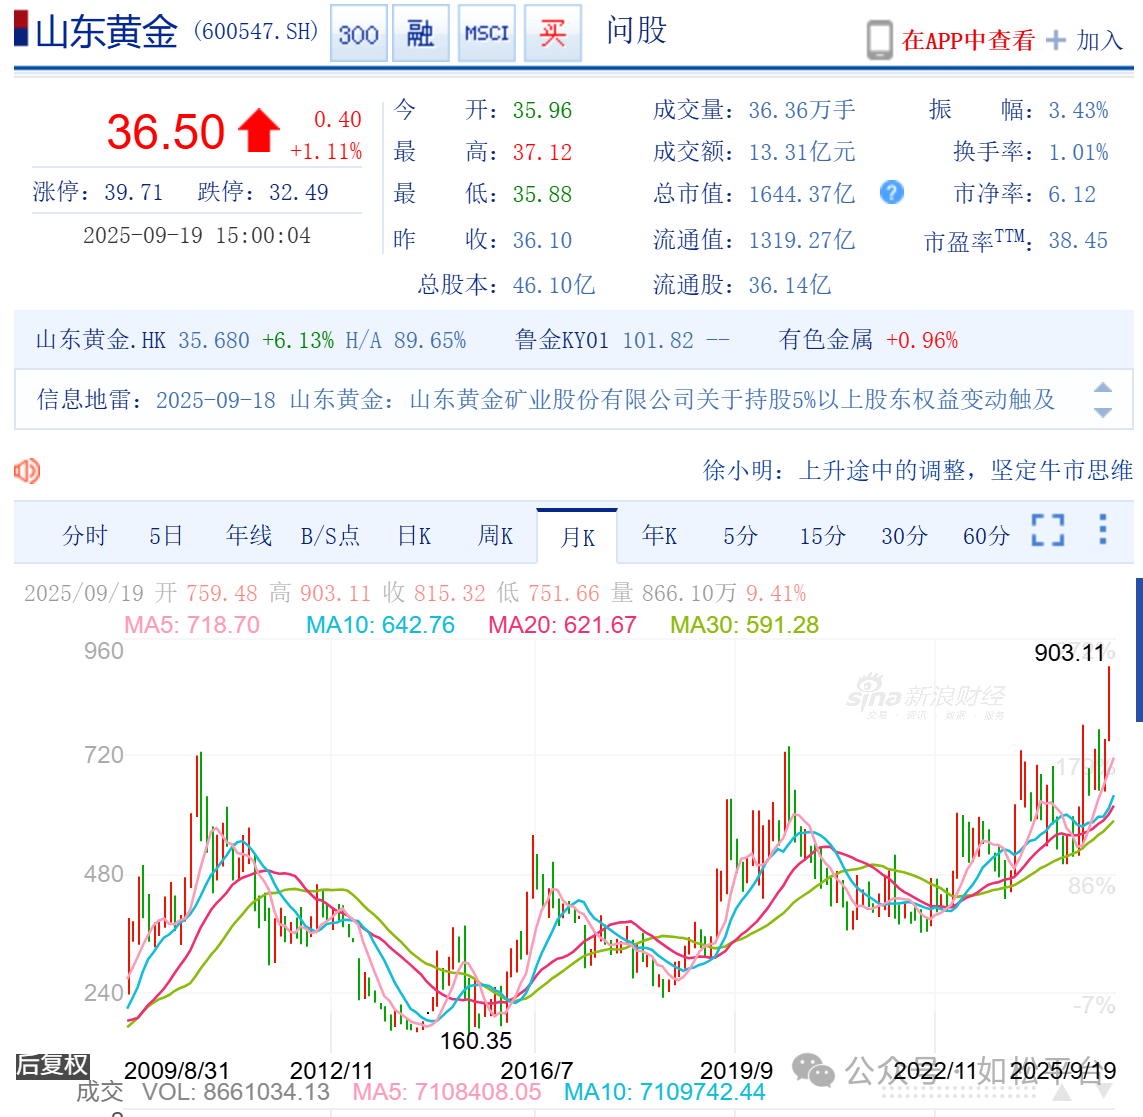Click the 300 index badge icon
Screen dimensions: 1143x1117
(x=358, y=34)
